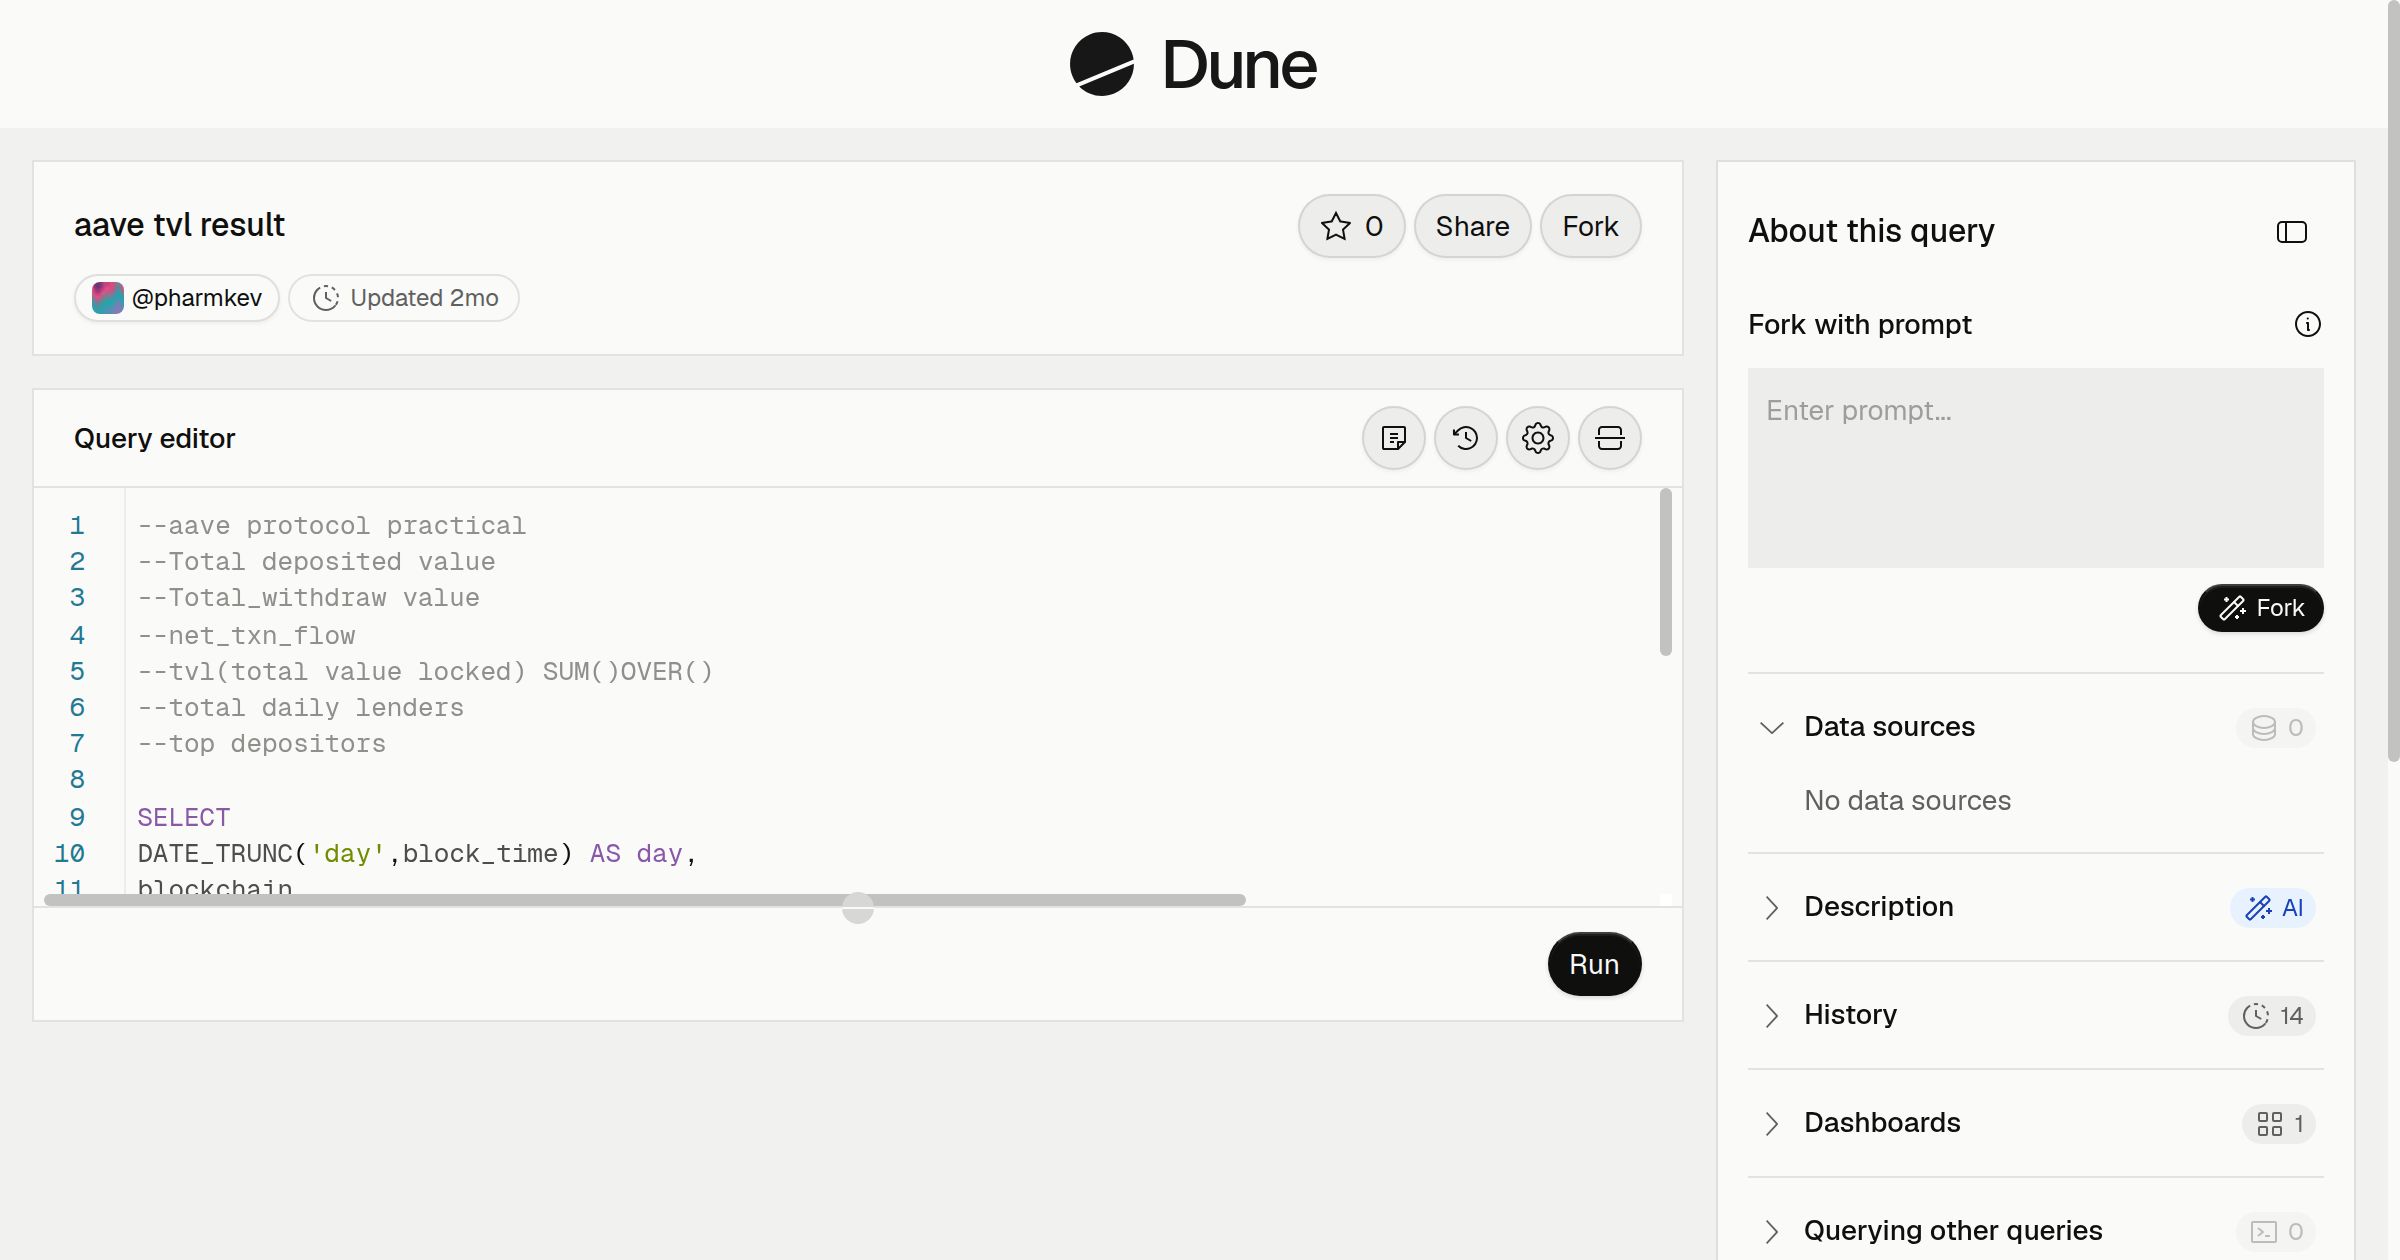Expand Querying other queries section

tap(1772, 1231)
